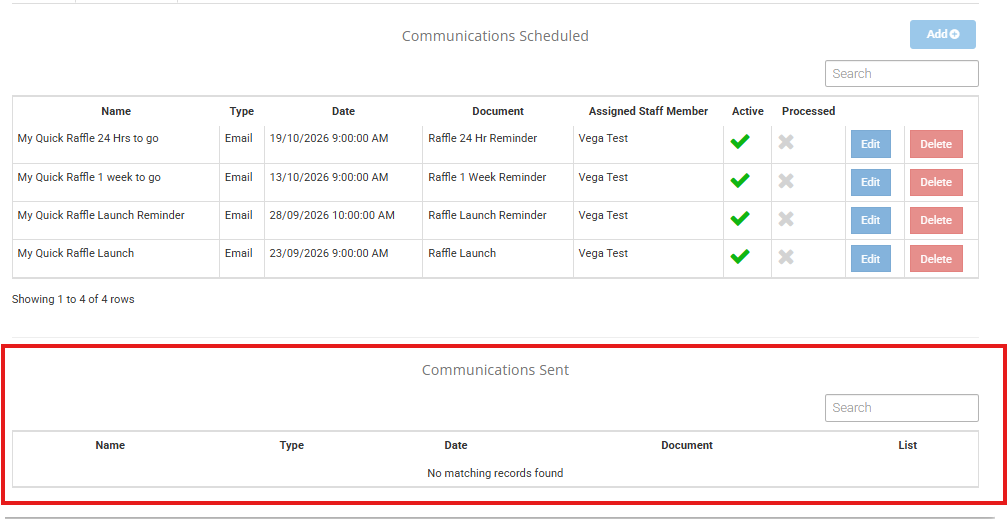Click Processed cross for Launch Reminder row
Viewport: 1008px width, 519px height.
pos(786,219)
